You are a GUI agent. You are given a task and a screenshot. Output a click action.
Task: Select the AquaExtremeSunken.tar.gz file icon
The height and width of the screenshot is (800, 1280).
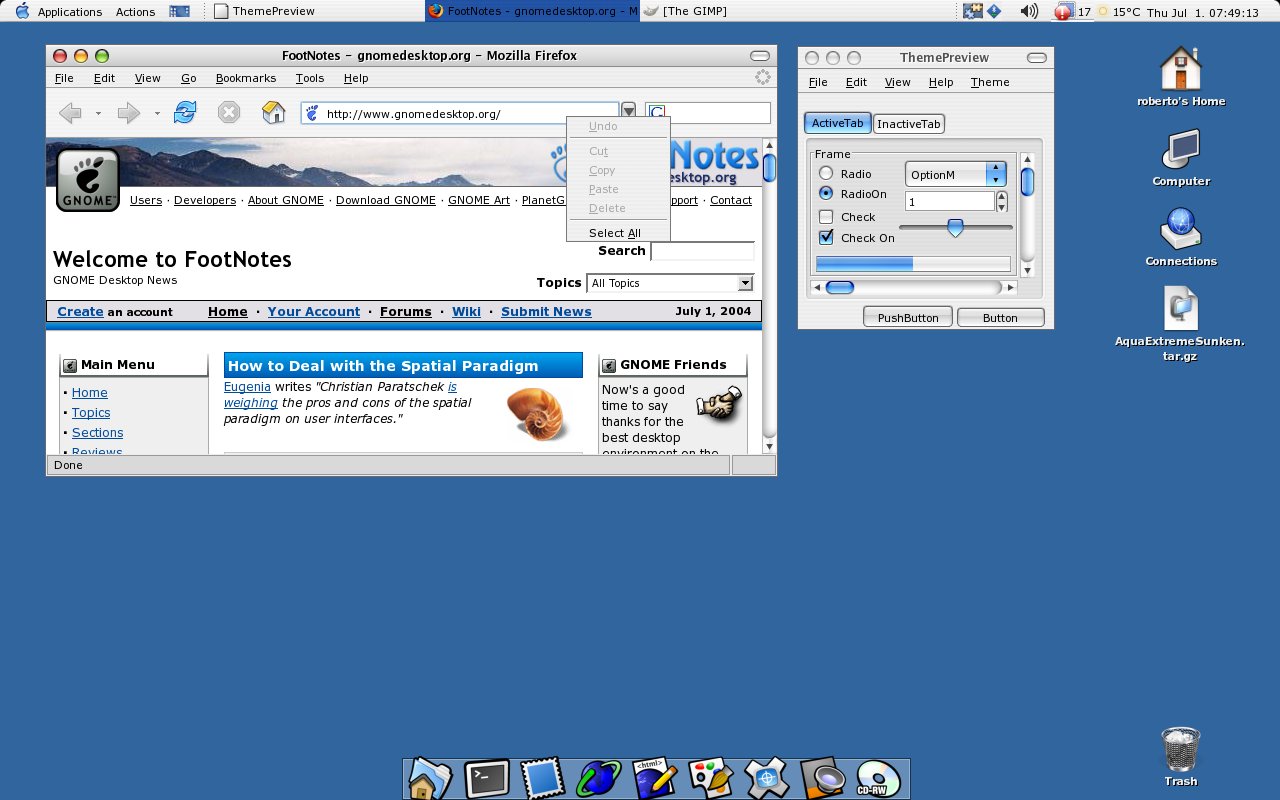(x=1181, y=308)
